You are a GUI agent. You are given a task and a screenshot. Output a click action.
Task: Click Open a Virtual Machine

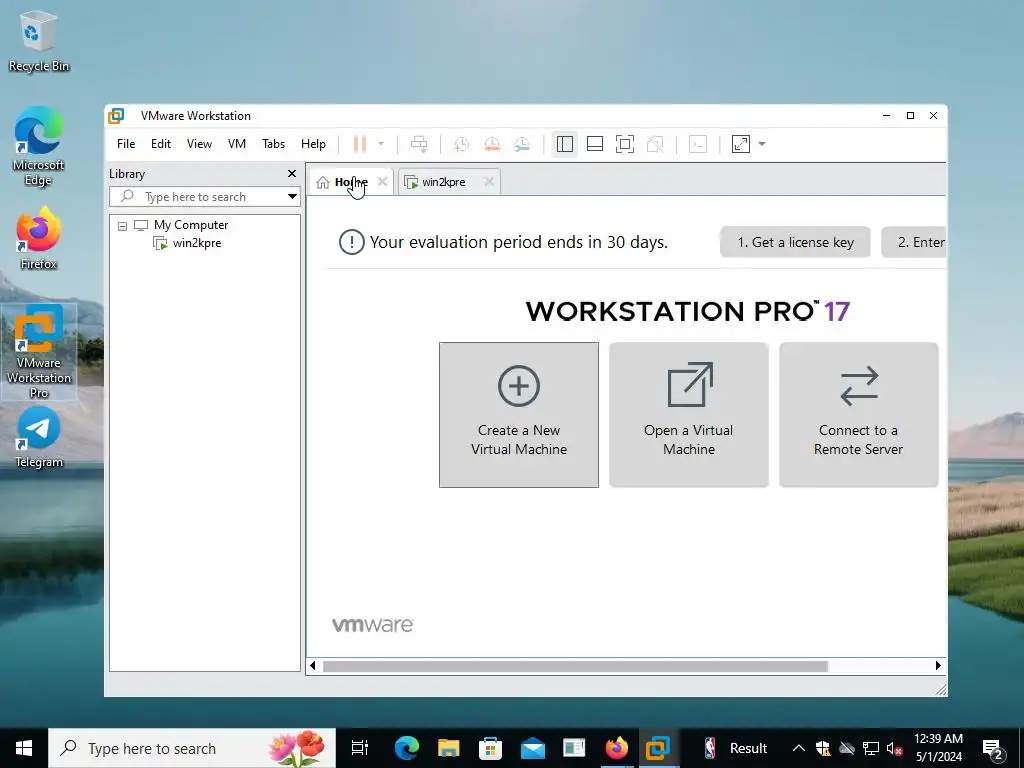pyautogui.click(x=689, y=415)
